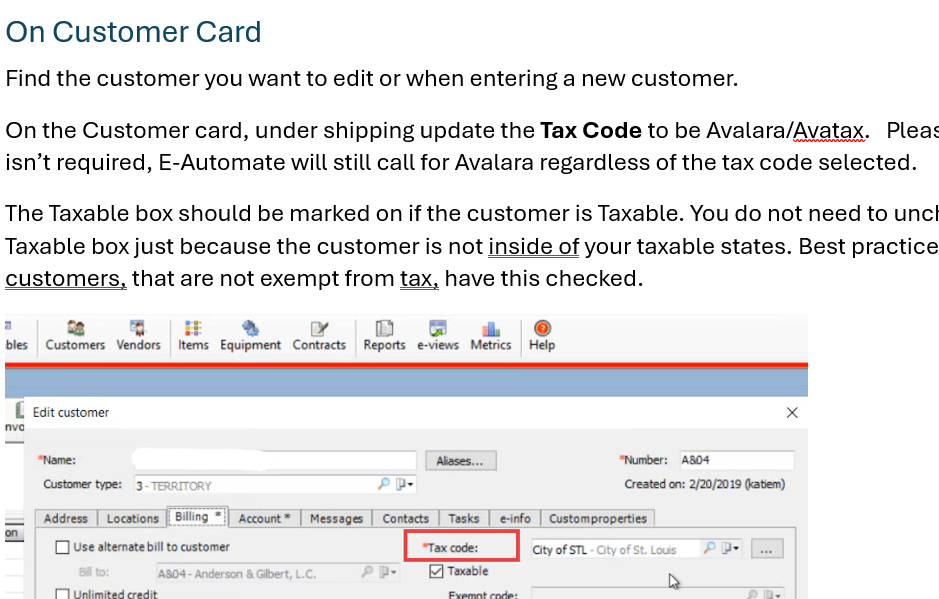Click the Number field showing A&04
Screen dimensions: 939x599
pos(737,460)
